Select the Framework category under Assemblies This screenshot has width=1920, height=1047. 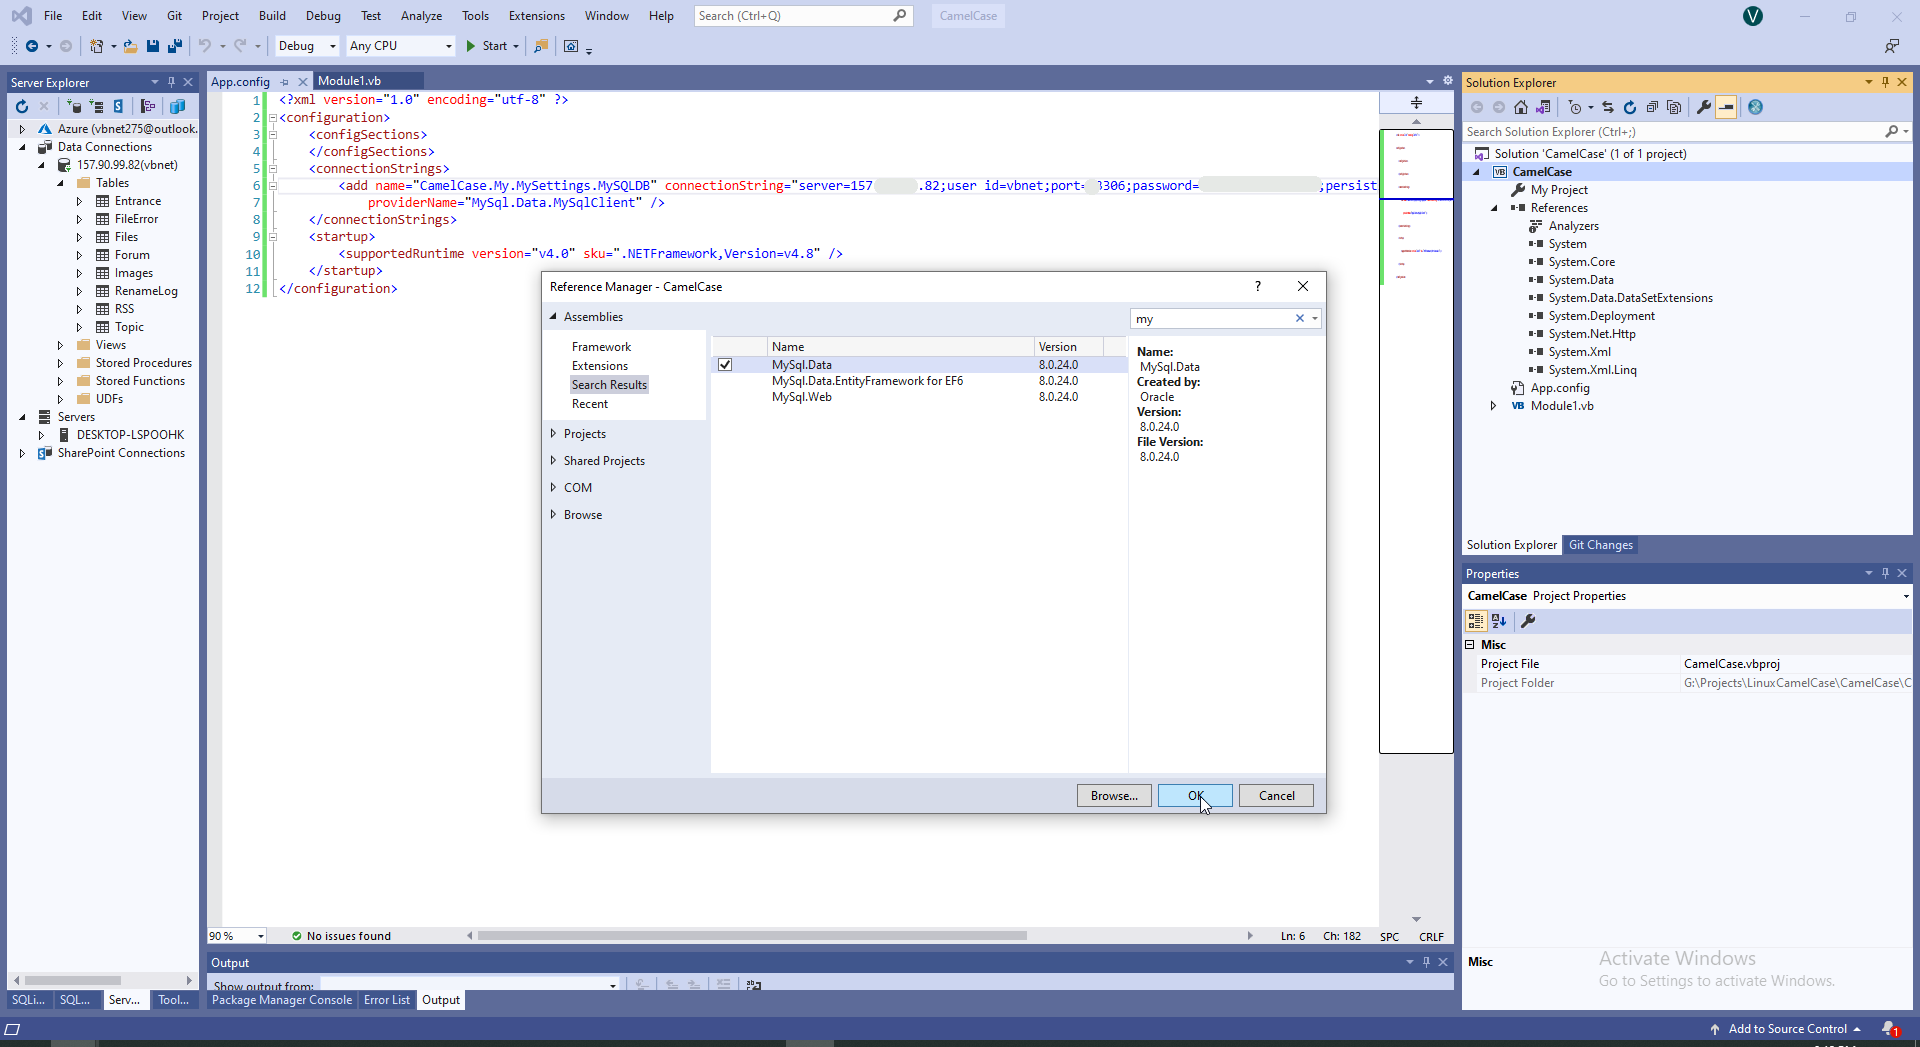601,347
